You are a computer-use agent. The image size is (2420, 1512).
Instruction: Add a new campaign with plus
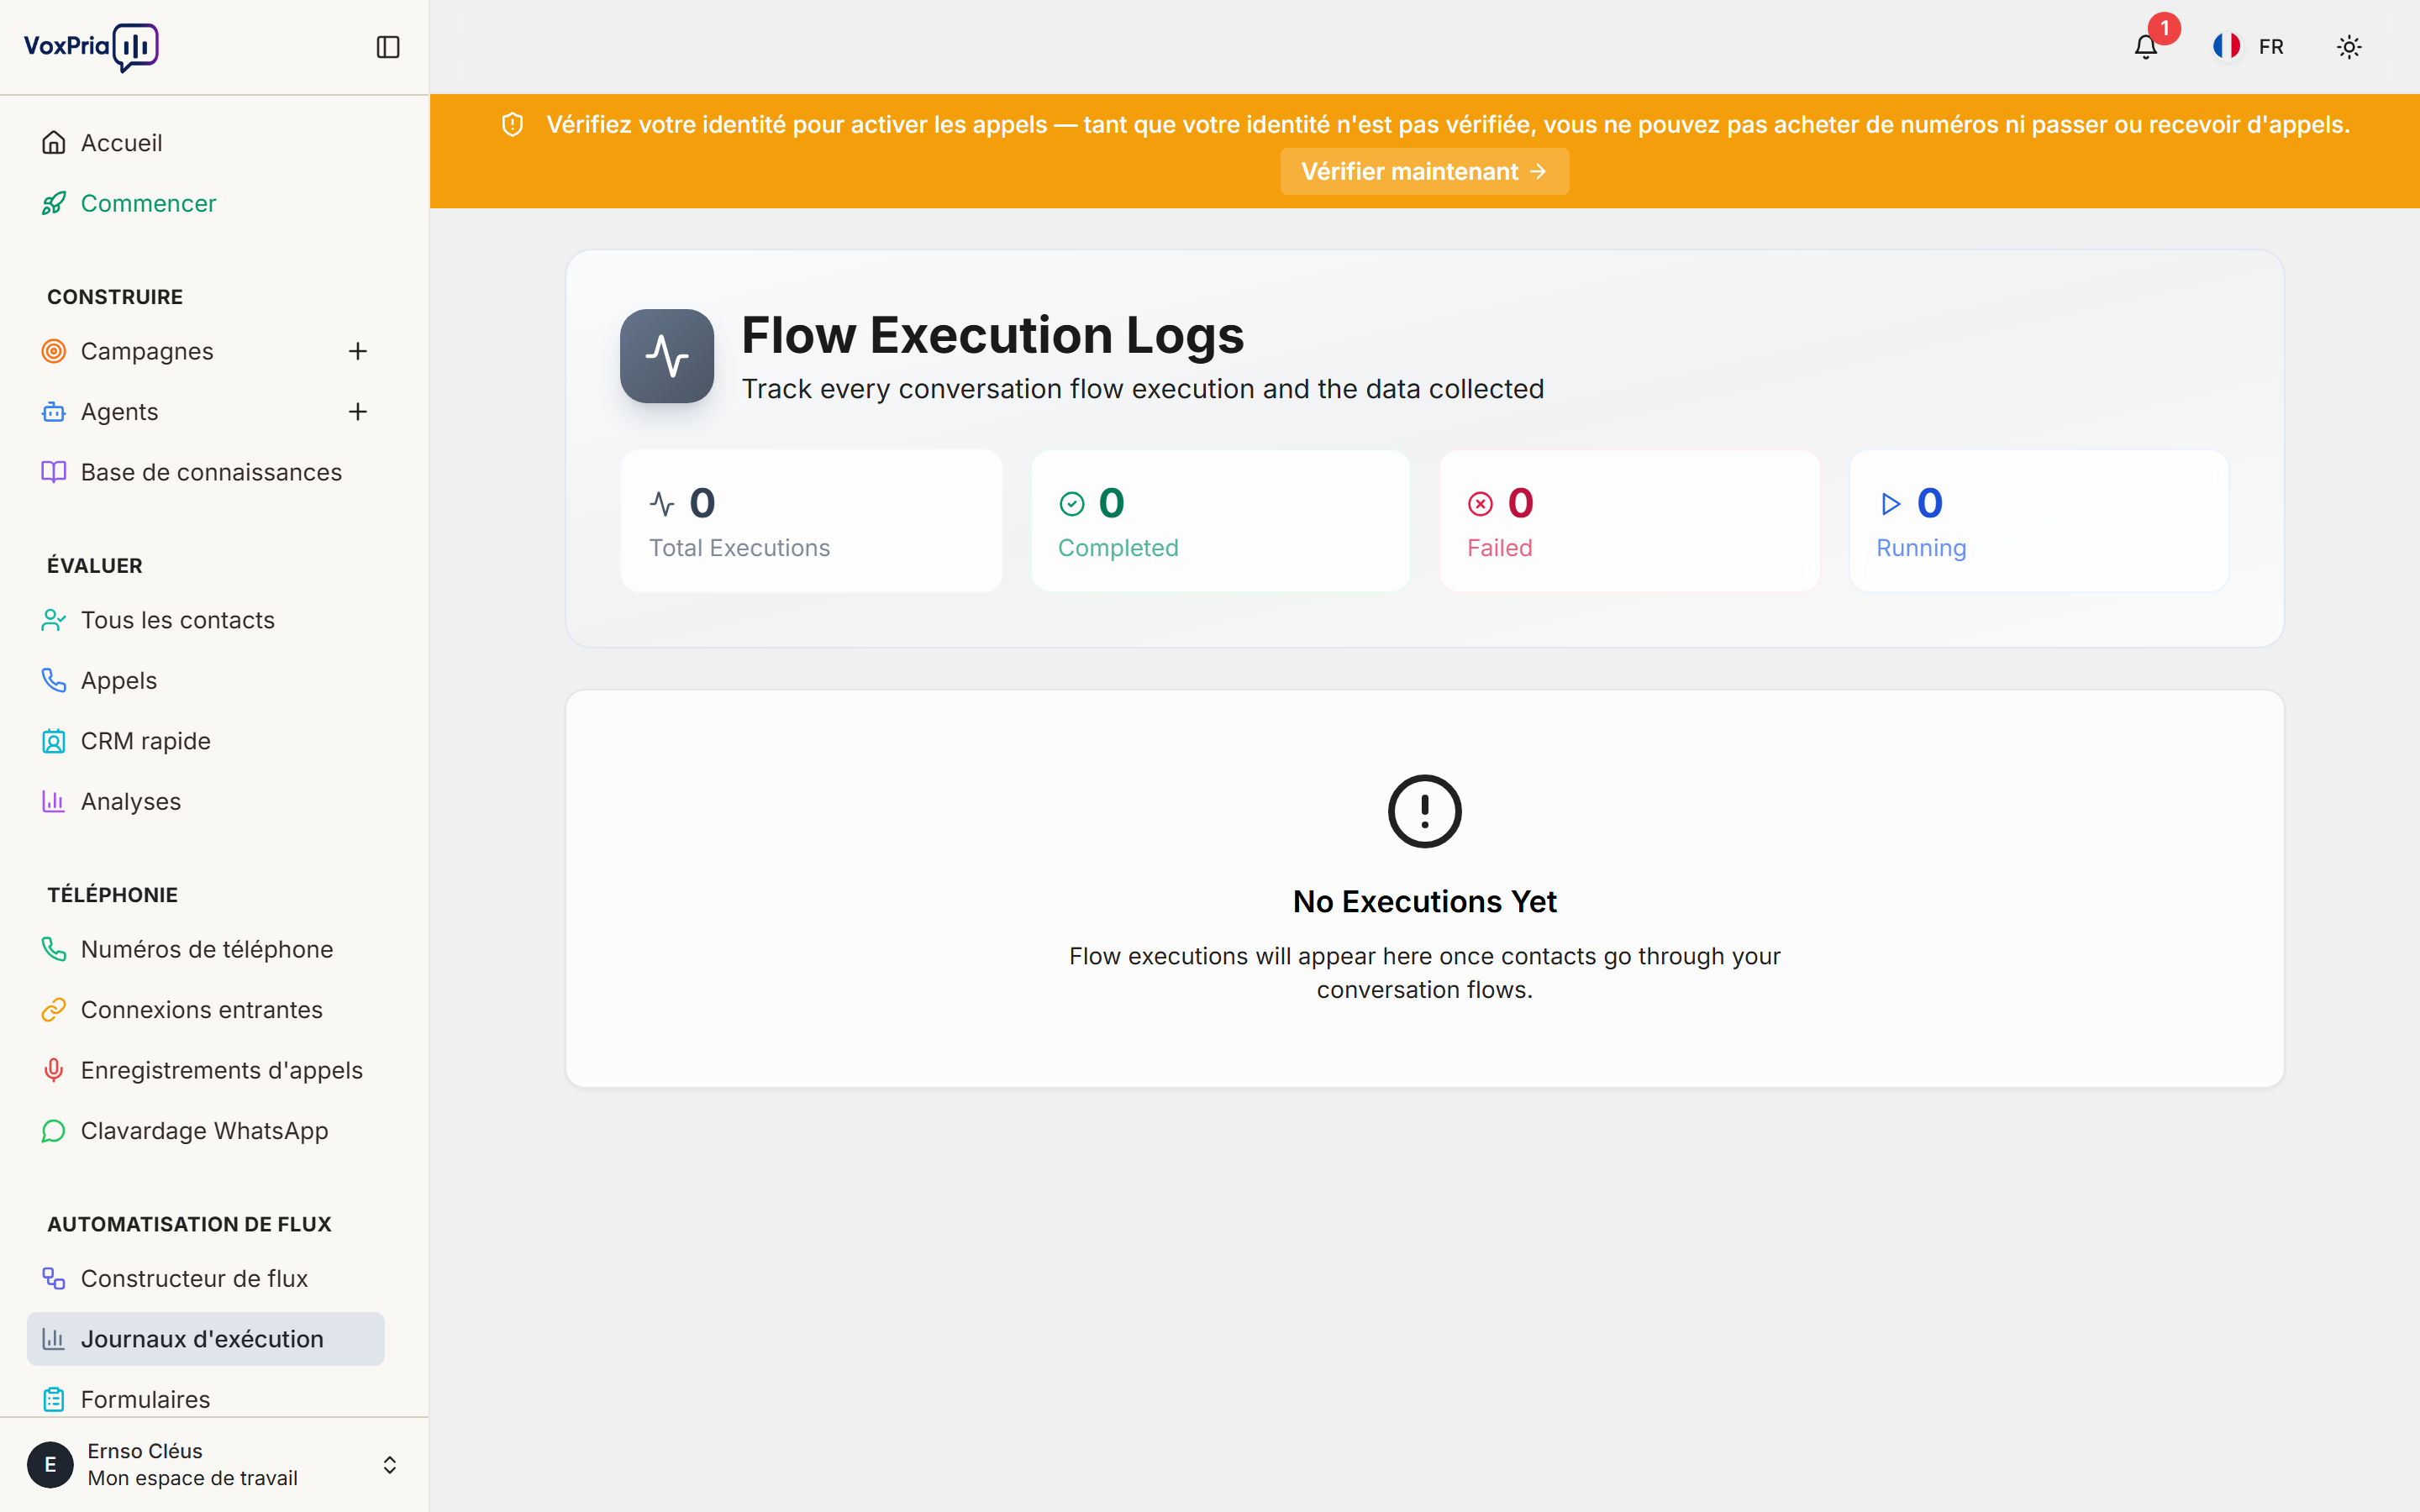(x=358, y=351)
